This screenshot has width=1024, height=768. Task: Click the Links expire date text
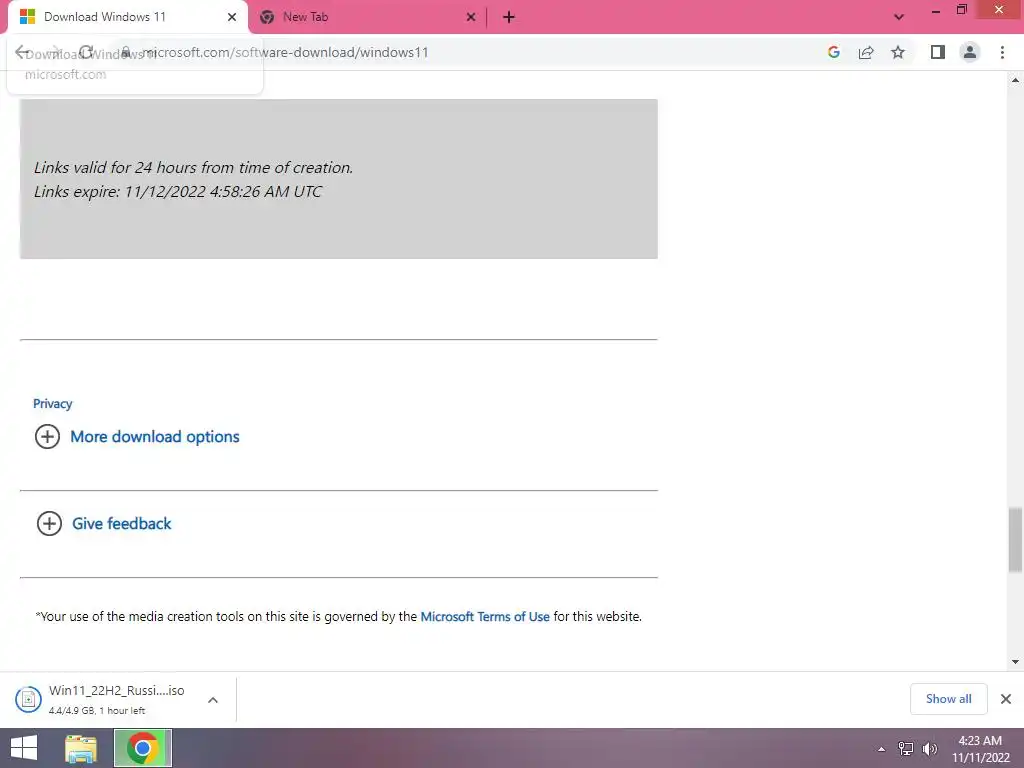coord(178,191)
